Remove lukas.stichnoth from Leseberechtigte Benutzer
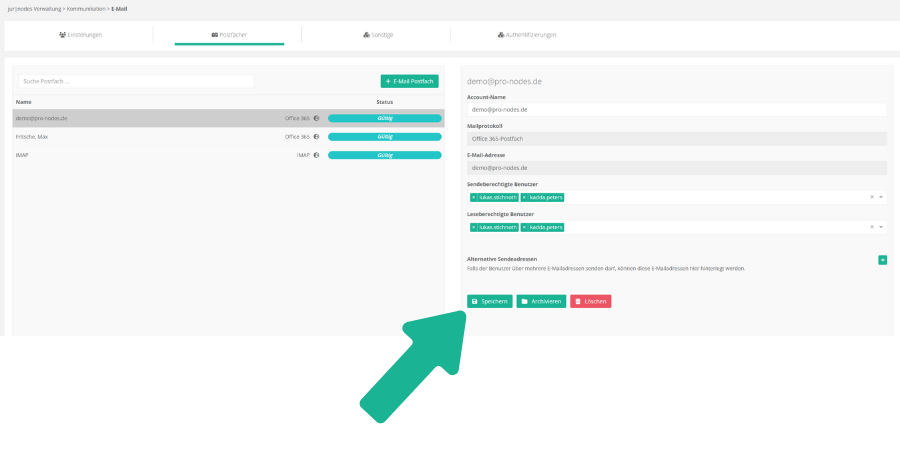Screen dimensions: 900x450 click(x=474, y=228)
